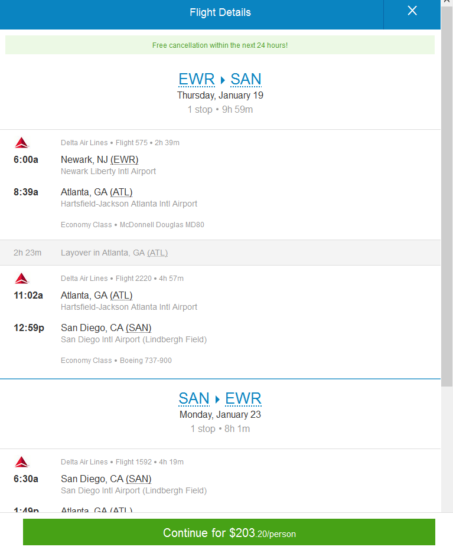The width and height of the screenshot is (453, 550).
Task: Click the free cancellation notice banner
Action: pos(220,45)
